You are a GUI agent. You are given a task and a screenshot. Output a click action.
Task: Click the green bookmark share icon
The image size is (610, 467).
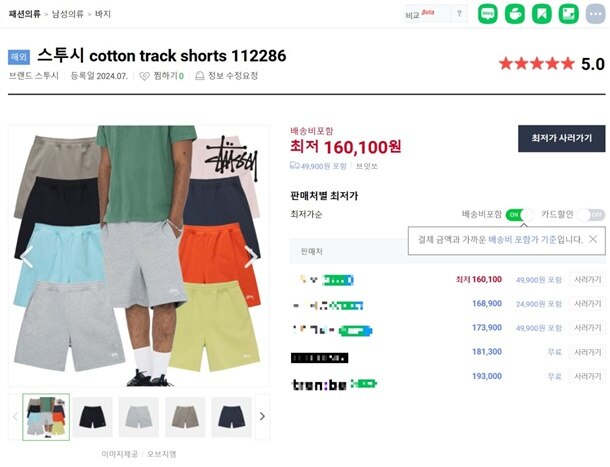(x=542, y=14)
